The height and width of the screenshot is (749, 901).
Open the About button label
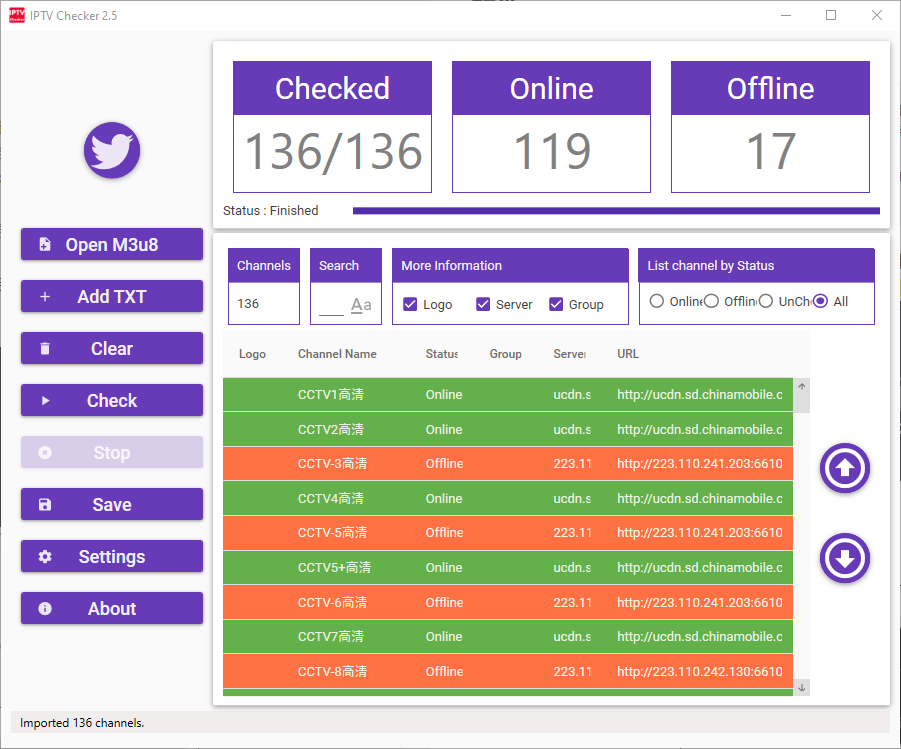112,608
